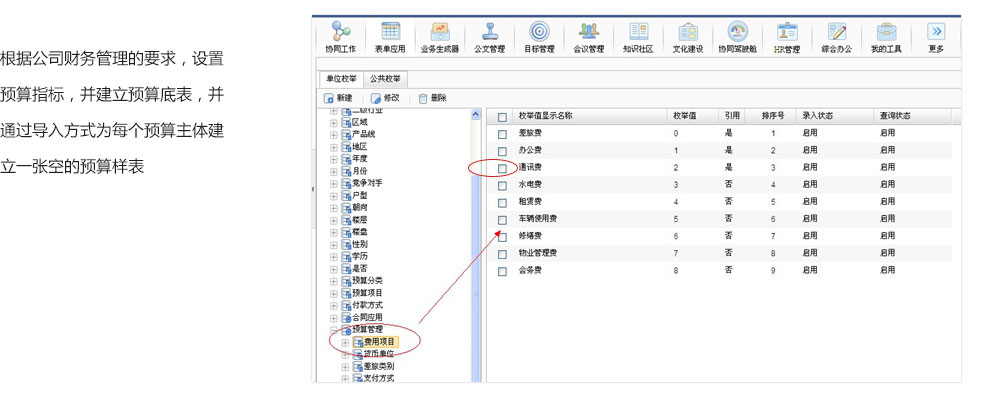Switch to the 公共枚举 tab
1003x396 pixels.
(x=385, y=79)
